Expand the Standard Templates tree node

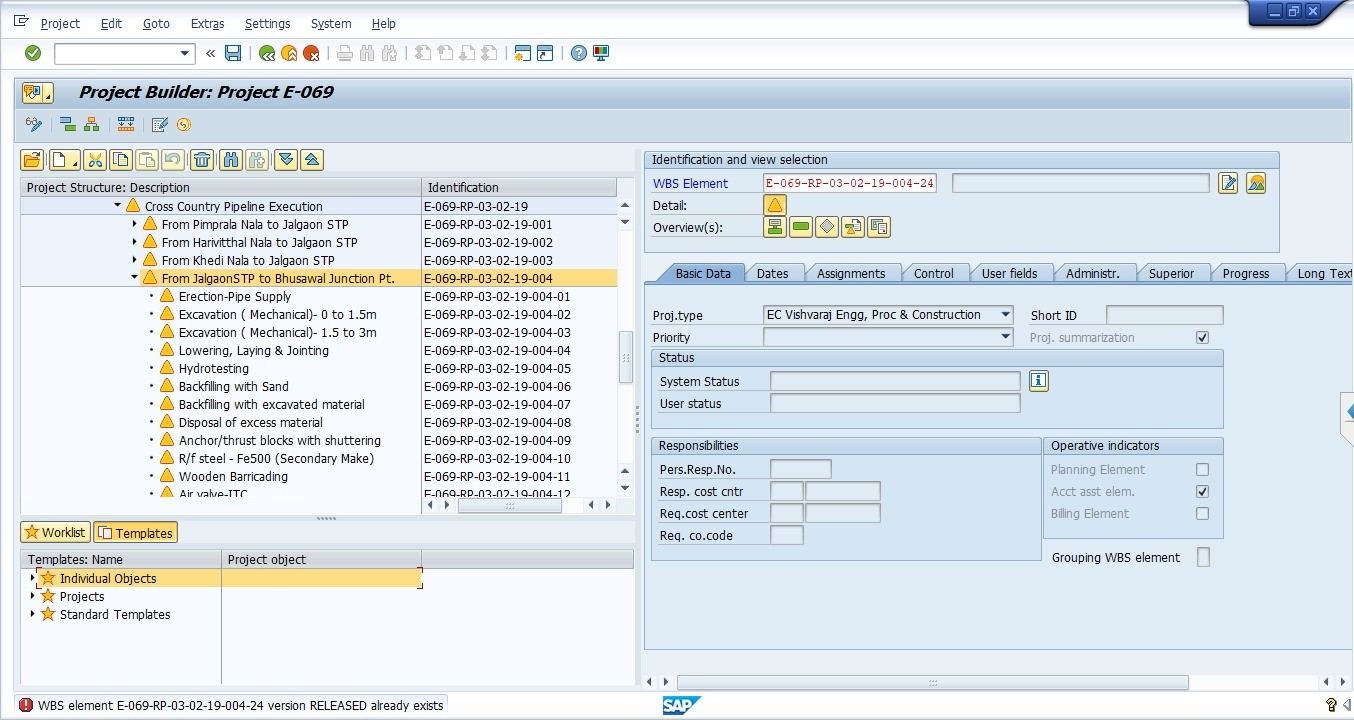32,614
